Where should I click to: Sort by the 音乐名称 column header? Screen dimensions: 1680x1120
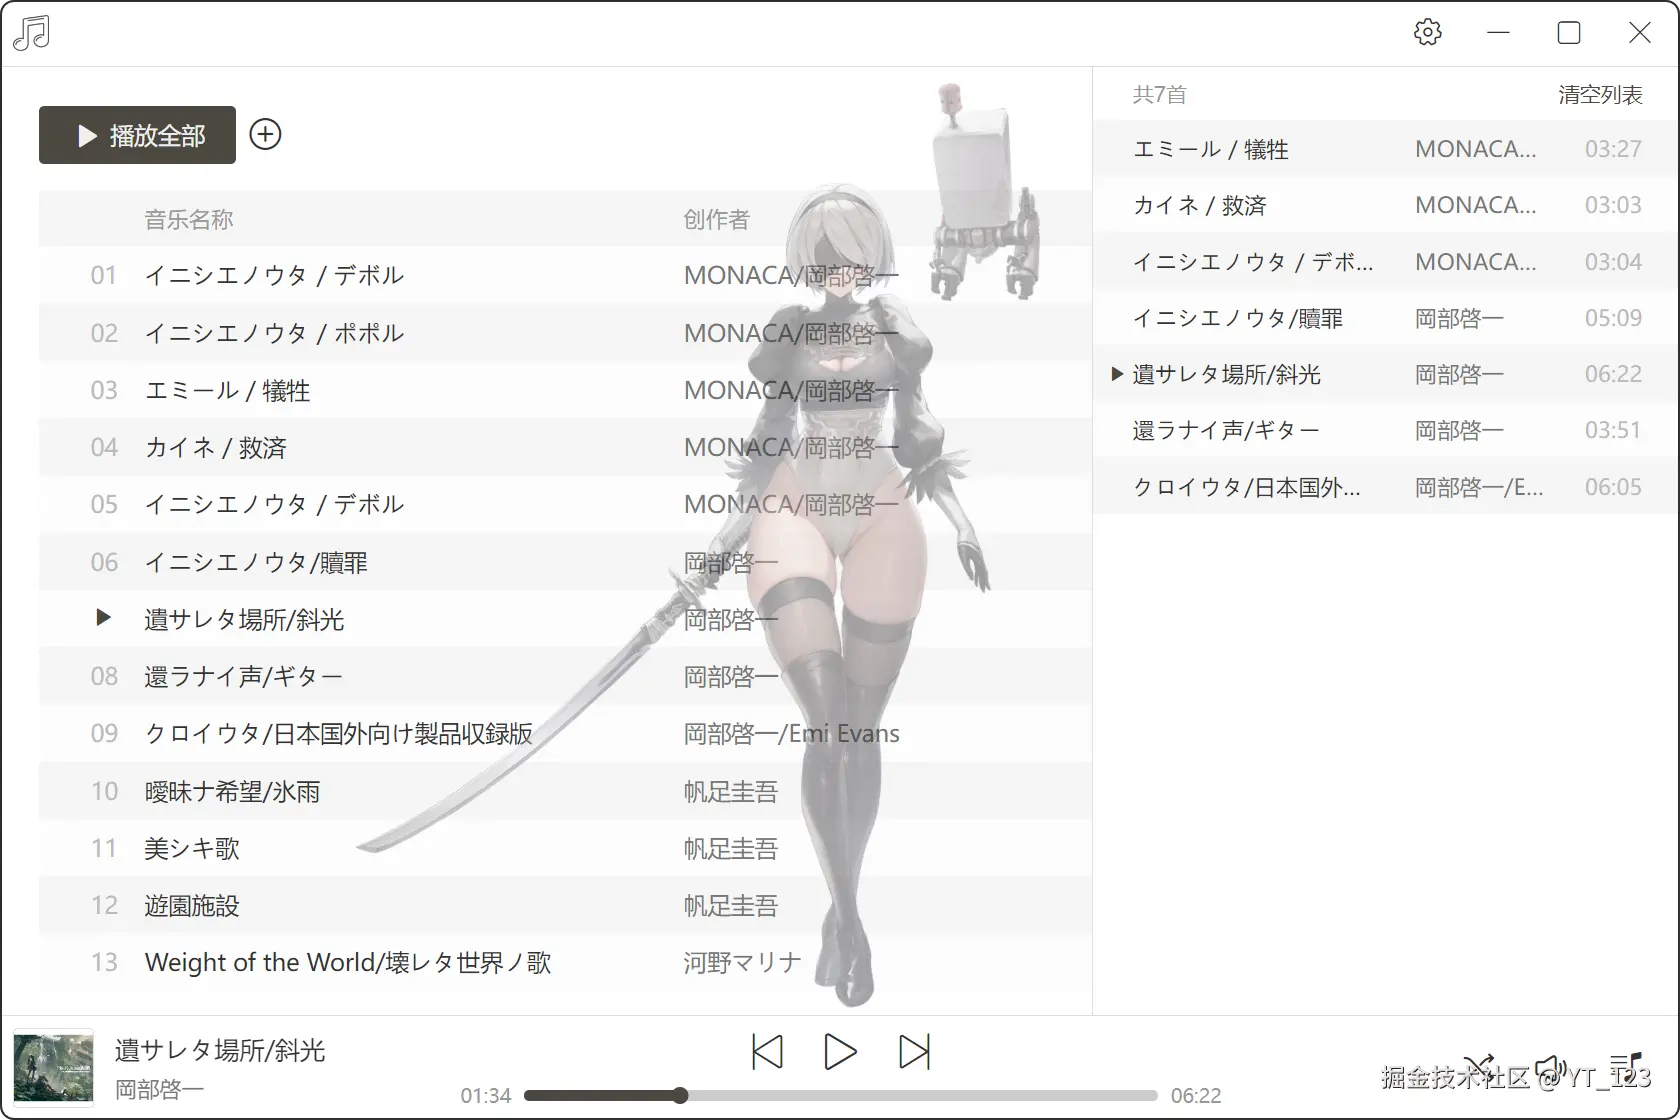click(x=189, y=219)
